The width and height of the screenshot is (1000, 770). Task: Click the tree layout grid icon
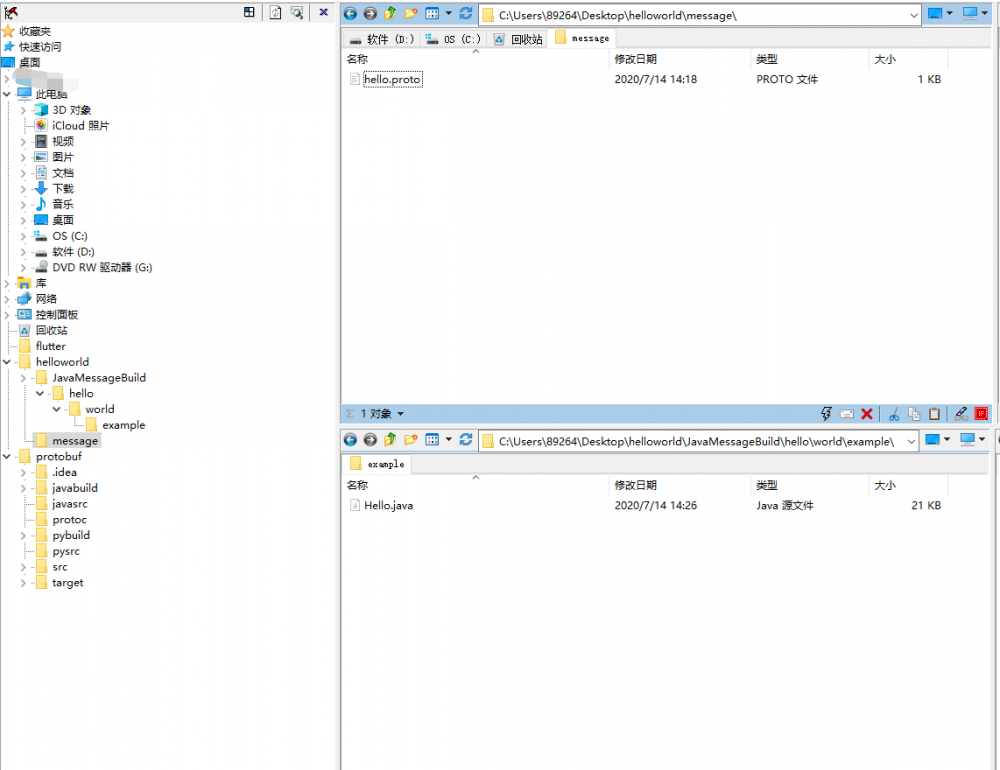(x=249, y=12)
